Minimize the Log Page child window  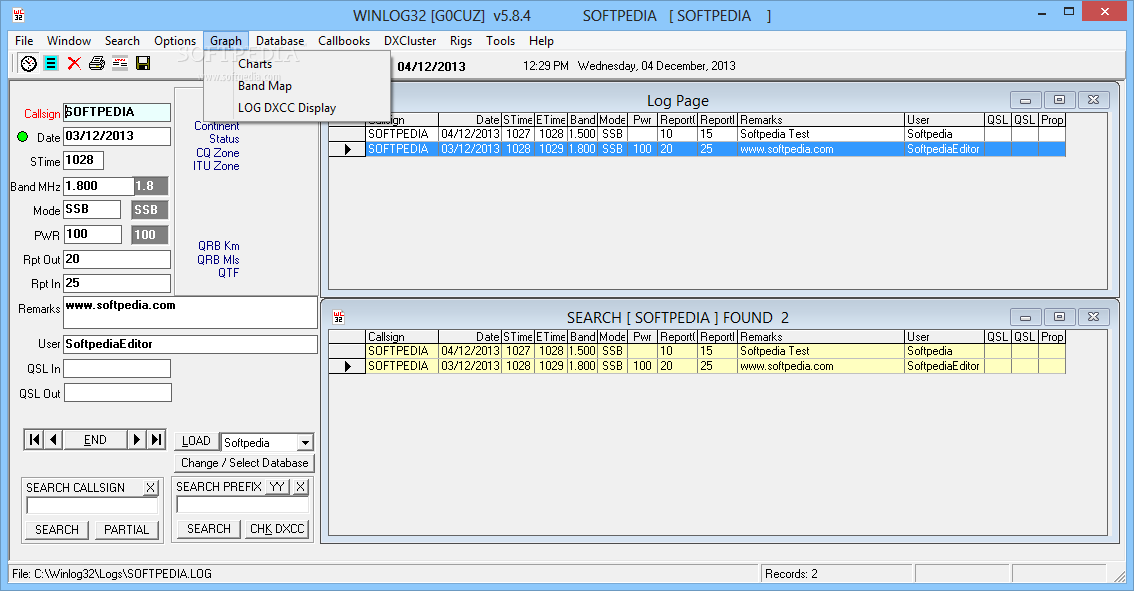point(1026,100)
